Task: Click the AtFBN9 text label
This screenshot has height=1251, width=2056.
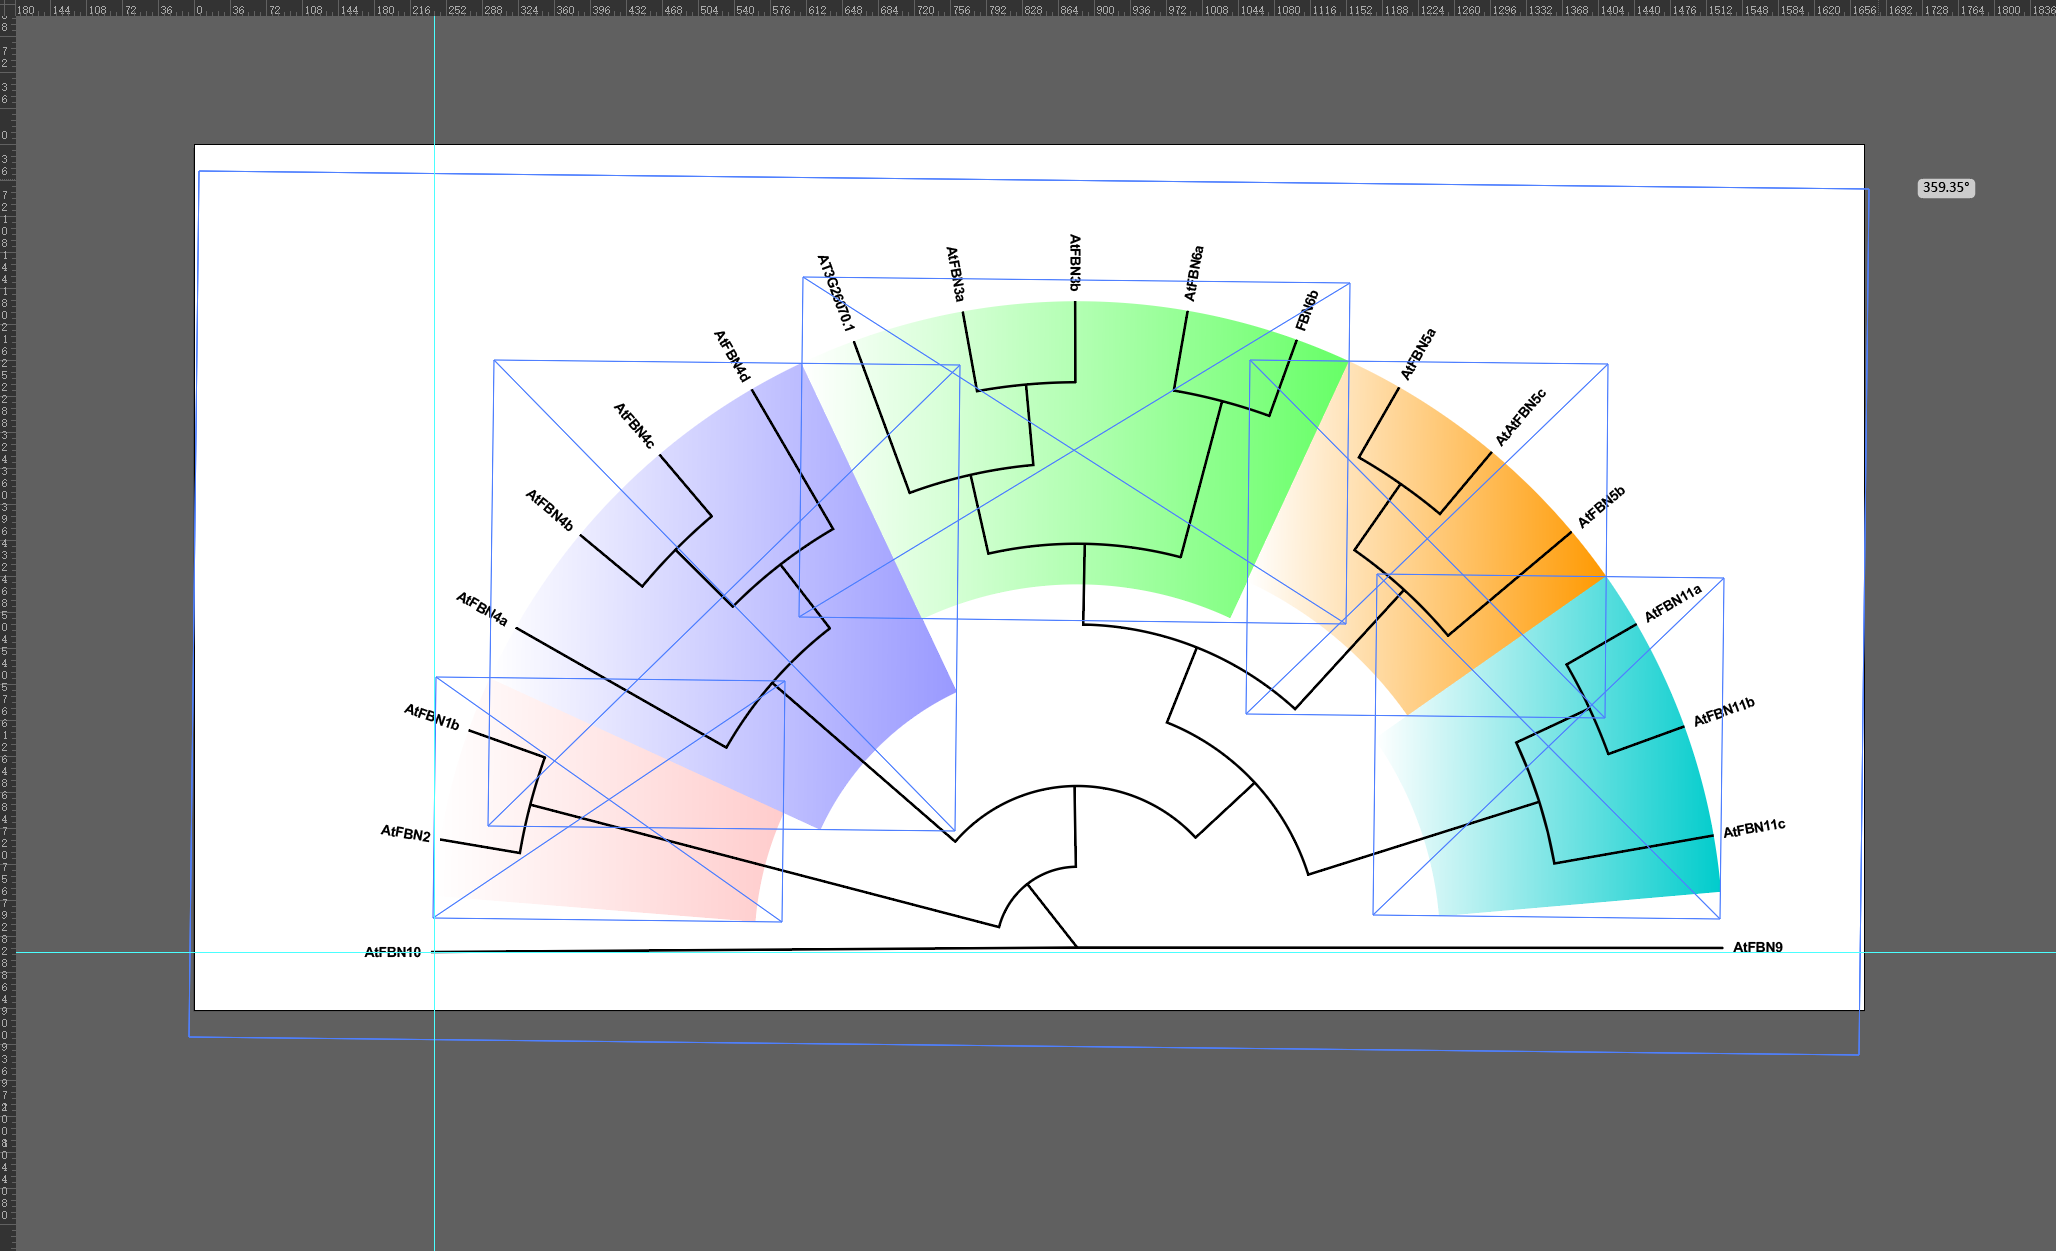Action: coord(1757,947)
